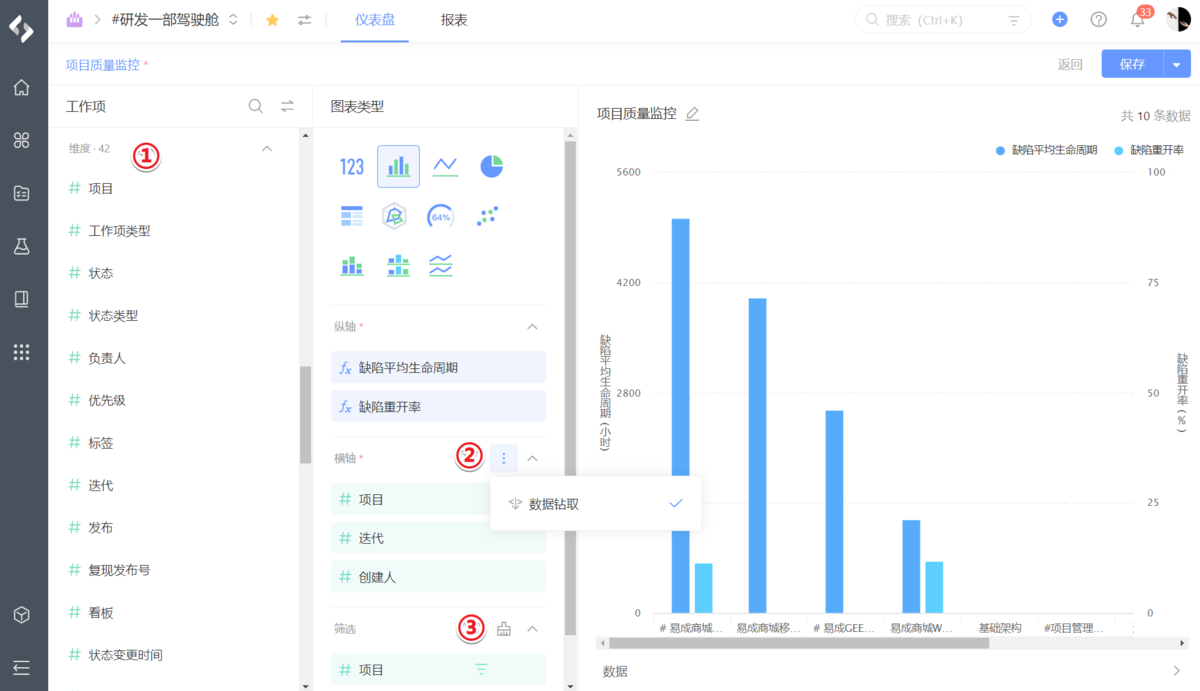Select the table chart type
This screenshot has height=691, width=1200.
click(x=352, y=216)
